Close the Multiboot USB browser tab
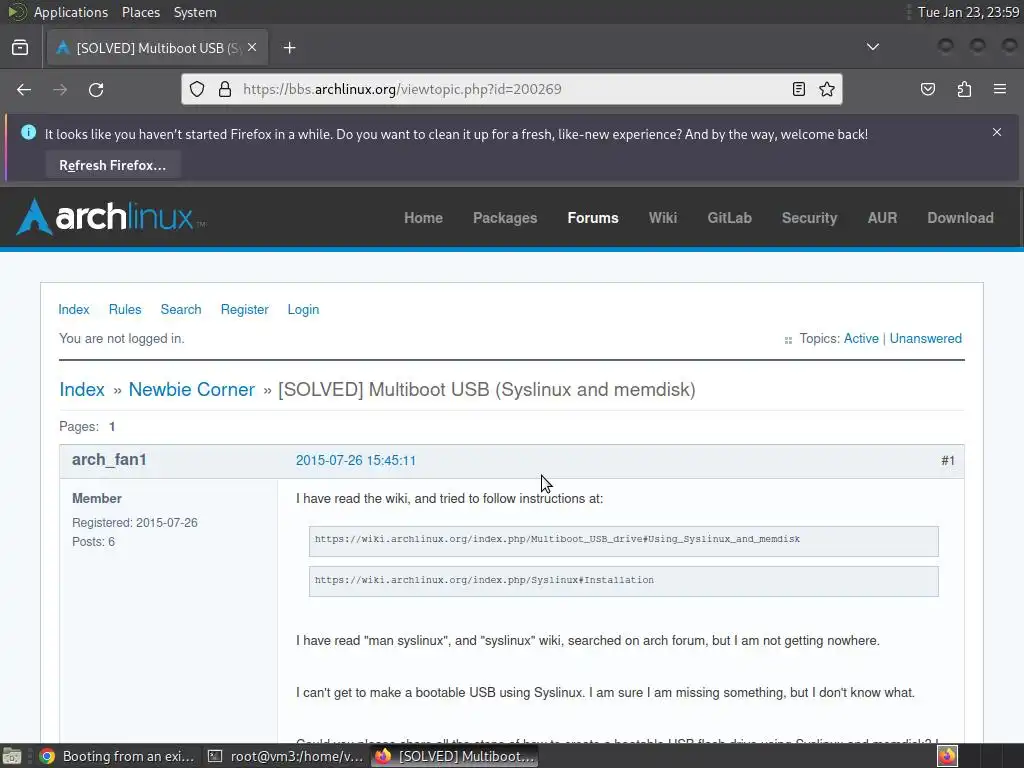The height and width of the screenshot is (768, 1024). pos(252,48)
